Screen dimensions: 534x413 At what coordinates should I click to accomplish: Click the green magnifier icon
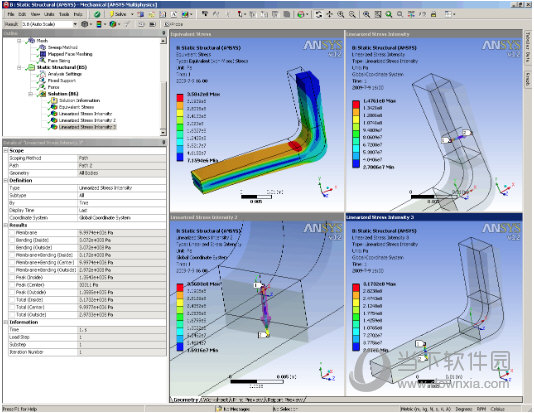coord(389,14)
